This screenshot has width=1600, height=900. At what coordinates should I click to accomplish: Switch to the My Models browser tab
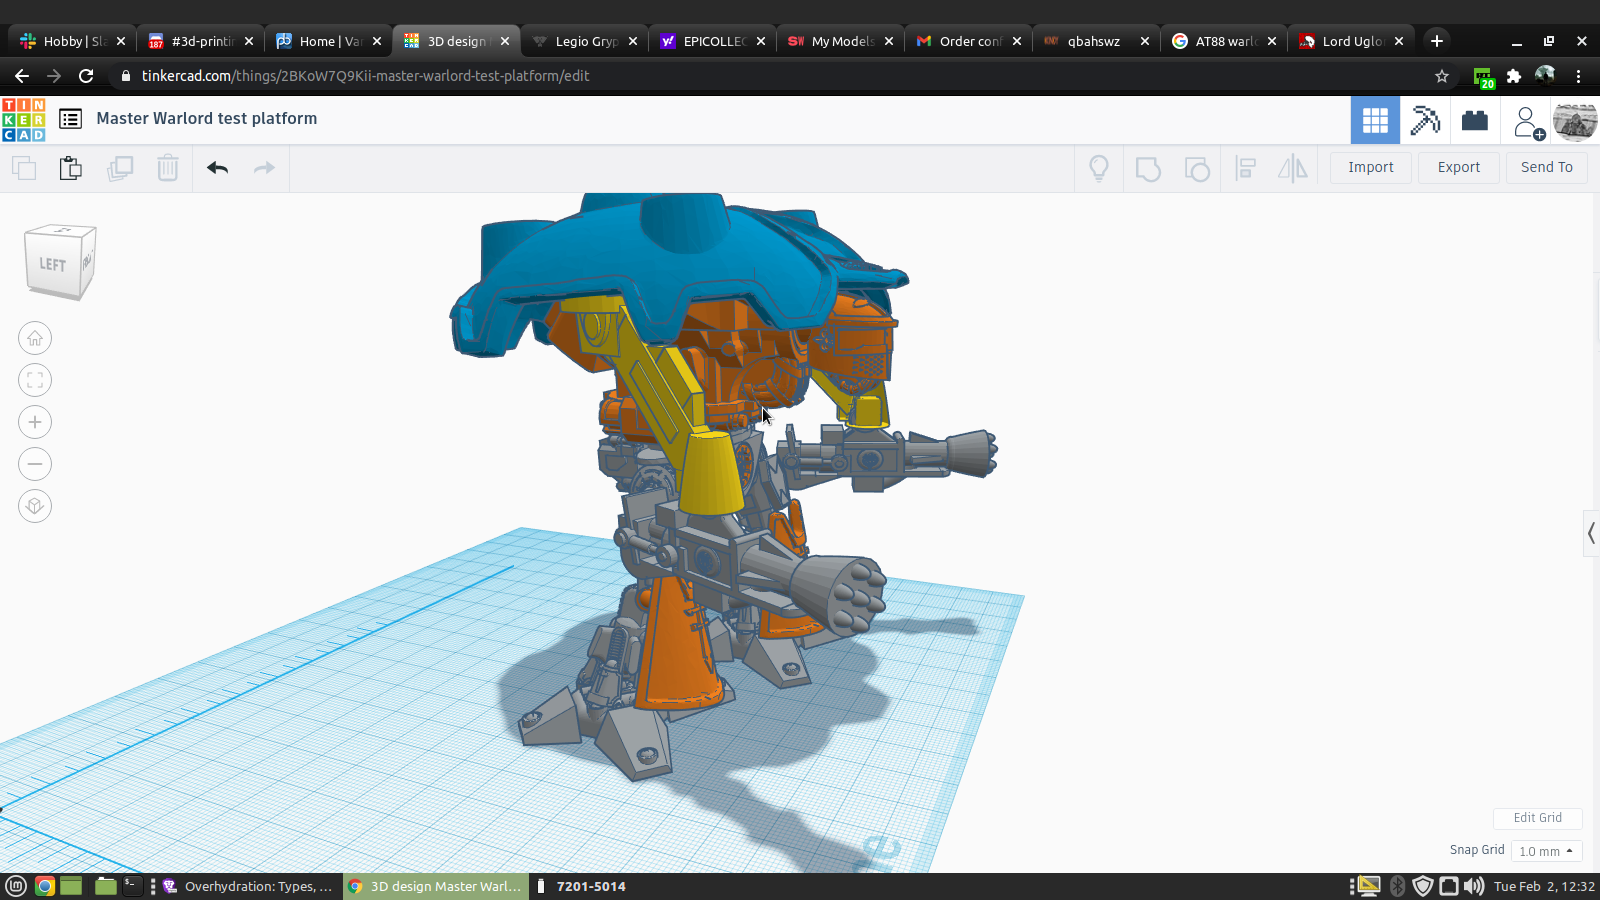(x=841, y=41)
